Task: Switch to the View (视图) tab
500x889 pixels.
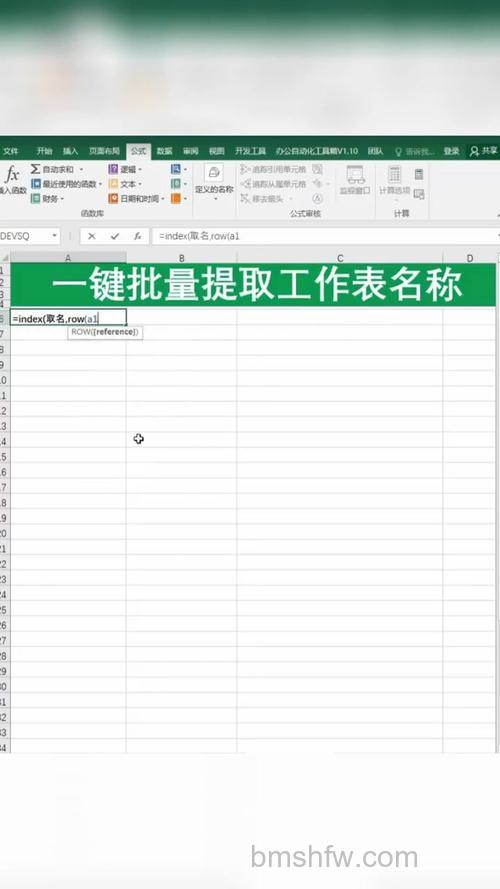Action: pyautogui.click(x=217, y=151)
